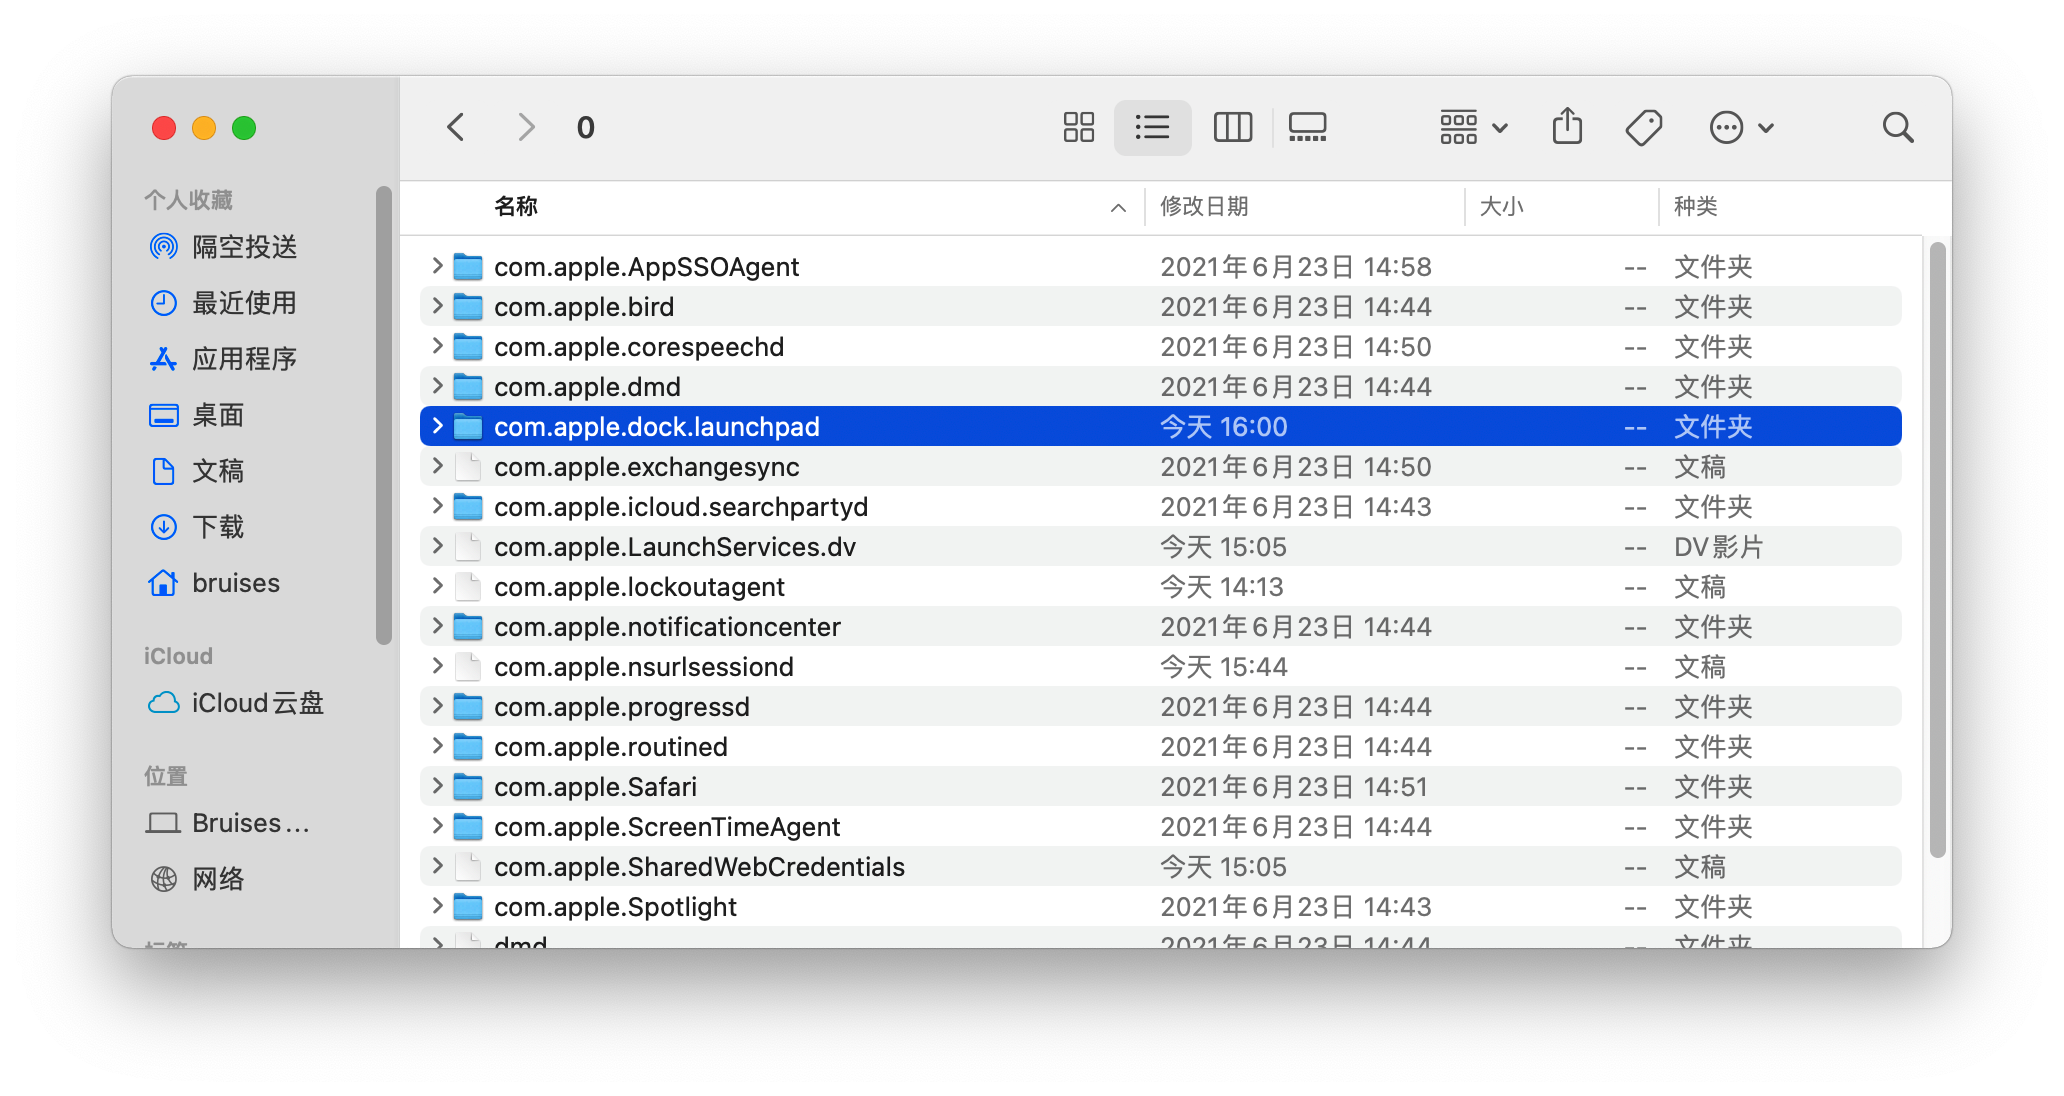
Task: Expand the com.apple.corespeechd folder
Action: [437, 346]
